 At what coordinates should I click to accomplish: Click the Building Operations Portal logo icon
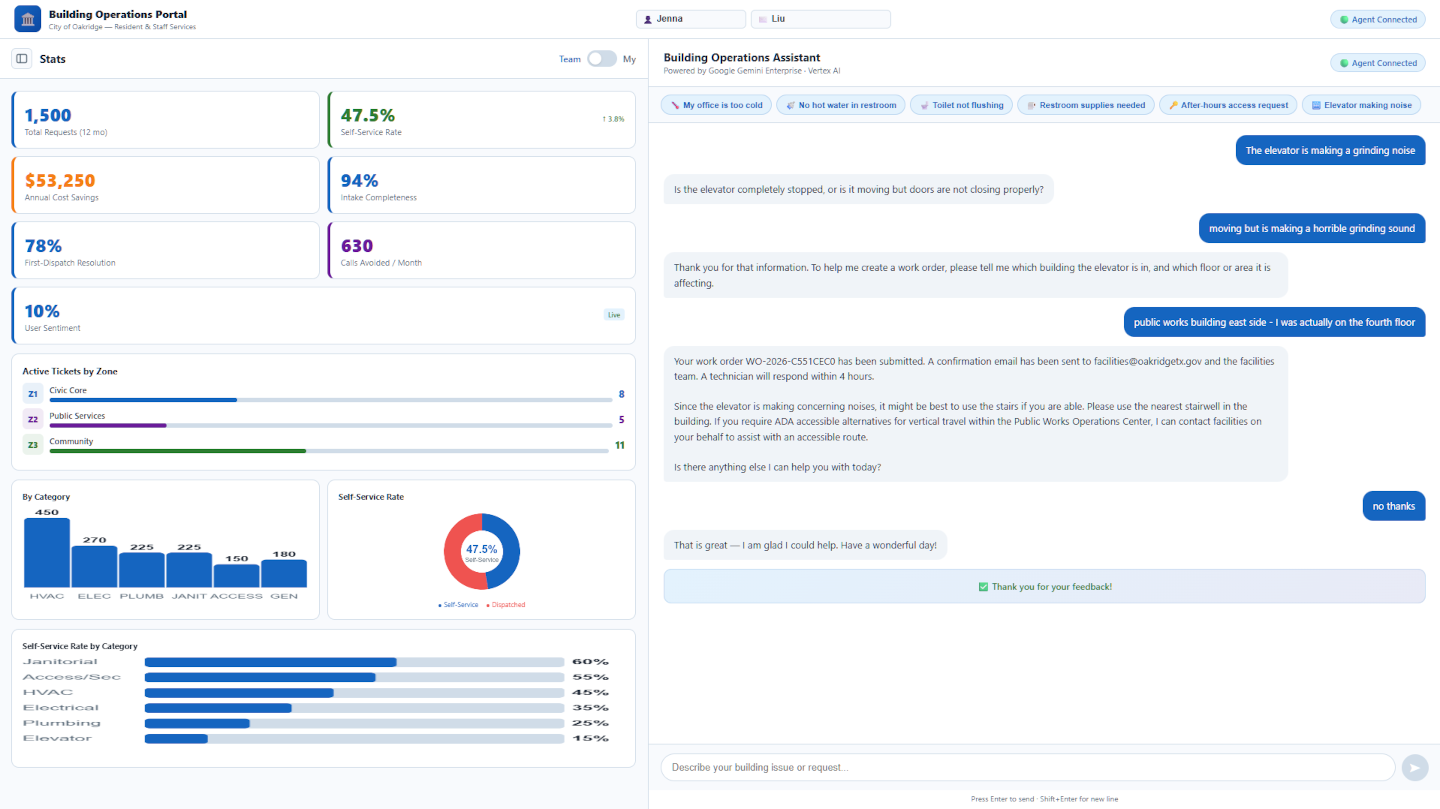coord(28,19)
